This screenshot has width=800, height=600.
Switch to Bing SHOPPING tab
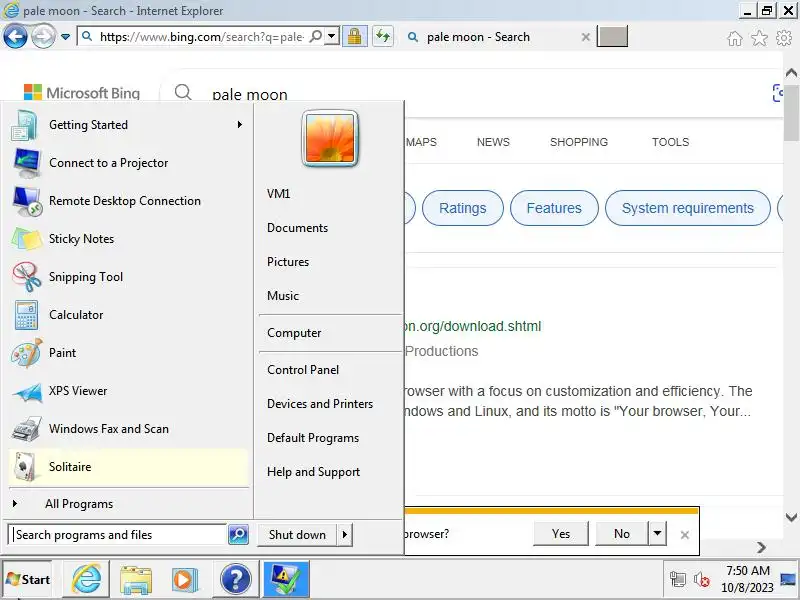pyautogui.click(x=579, y=142)
